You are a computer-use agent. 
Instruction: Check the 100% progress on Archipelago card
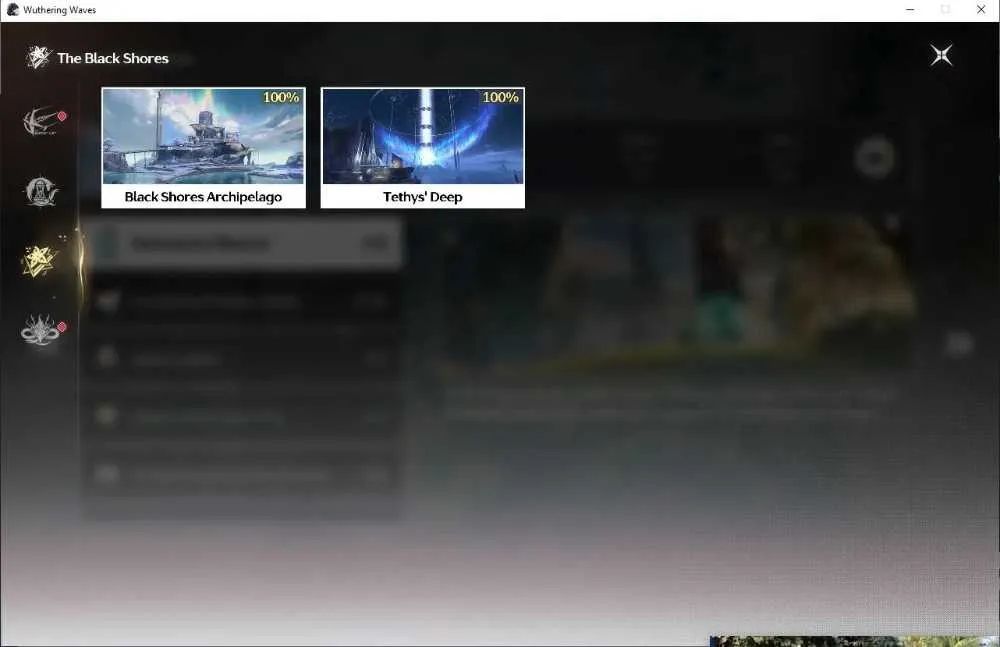281,97
